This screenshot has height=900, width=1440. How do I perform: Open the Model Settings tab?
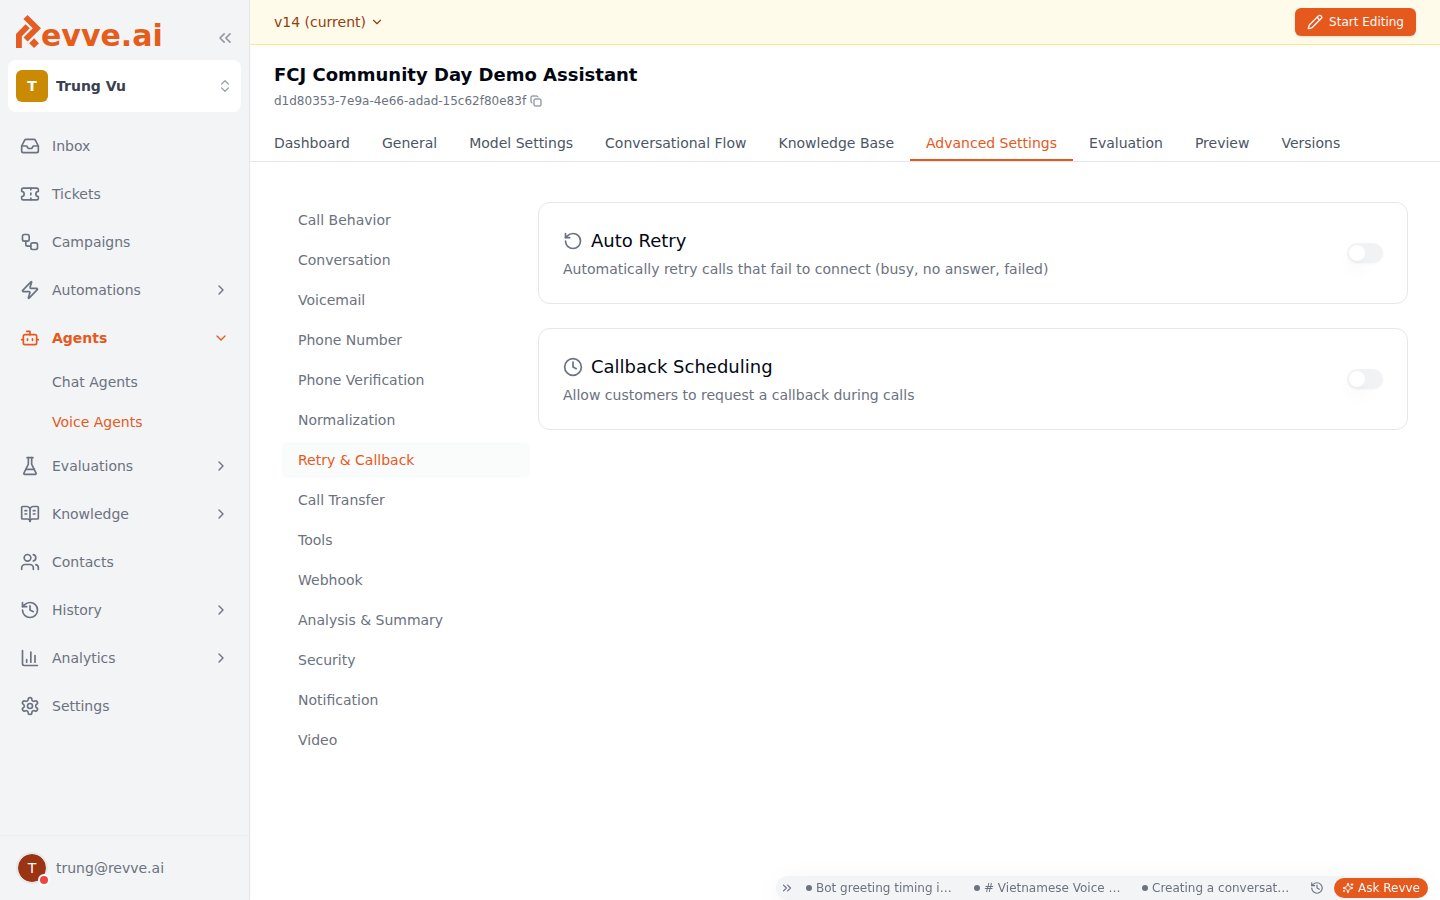pos(521,143)
